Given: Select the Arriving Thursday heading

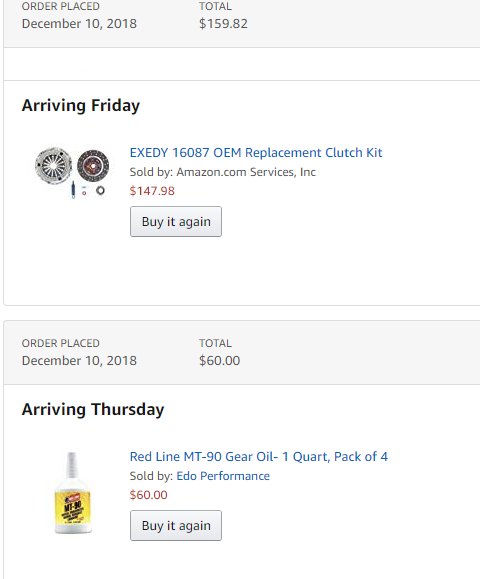Looking at the screenshot, I should point(93,410).
